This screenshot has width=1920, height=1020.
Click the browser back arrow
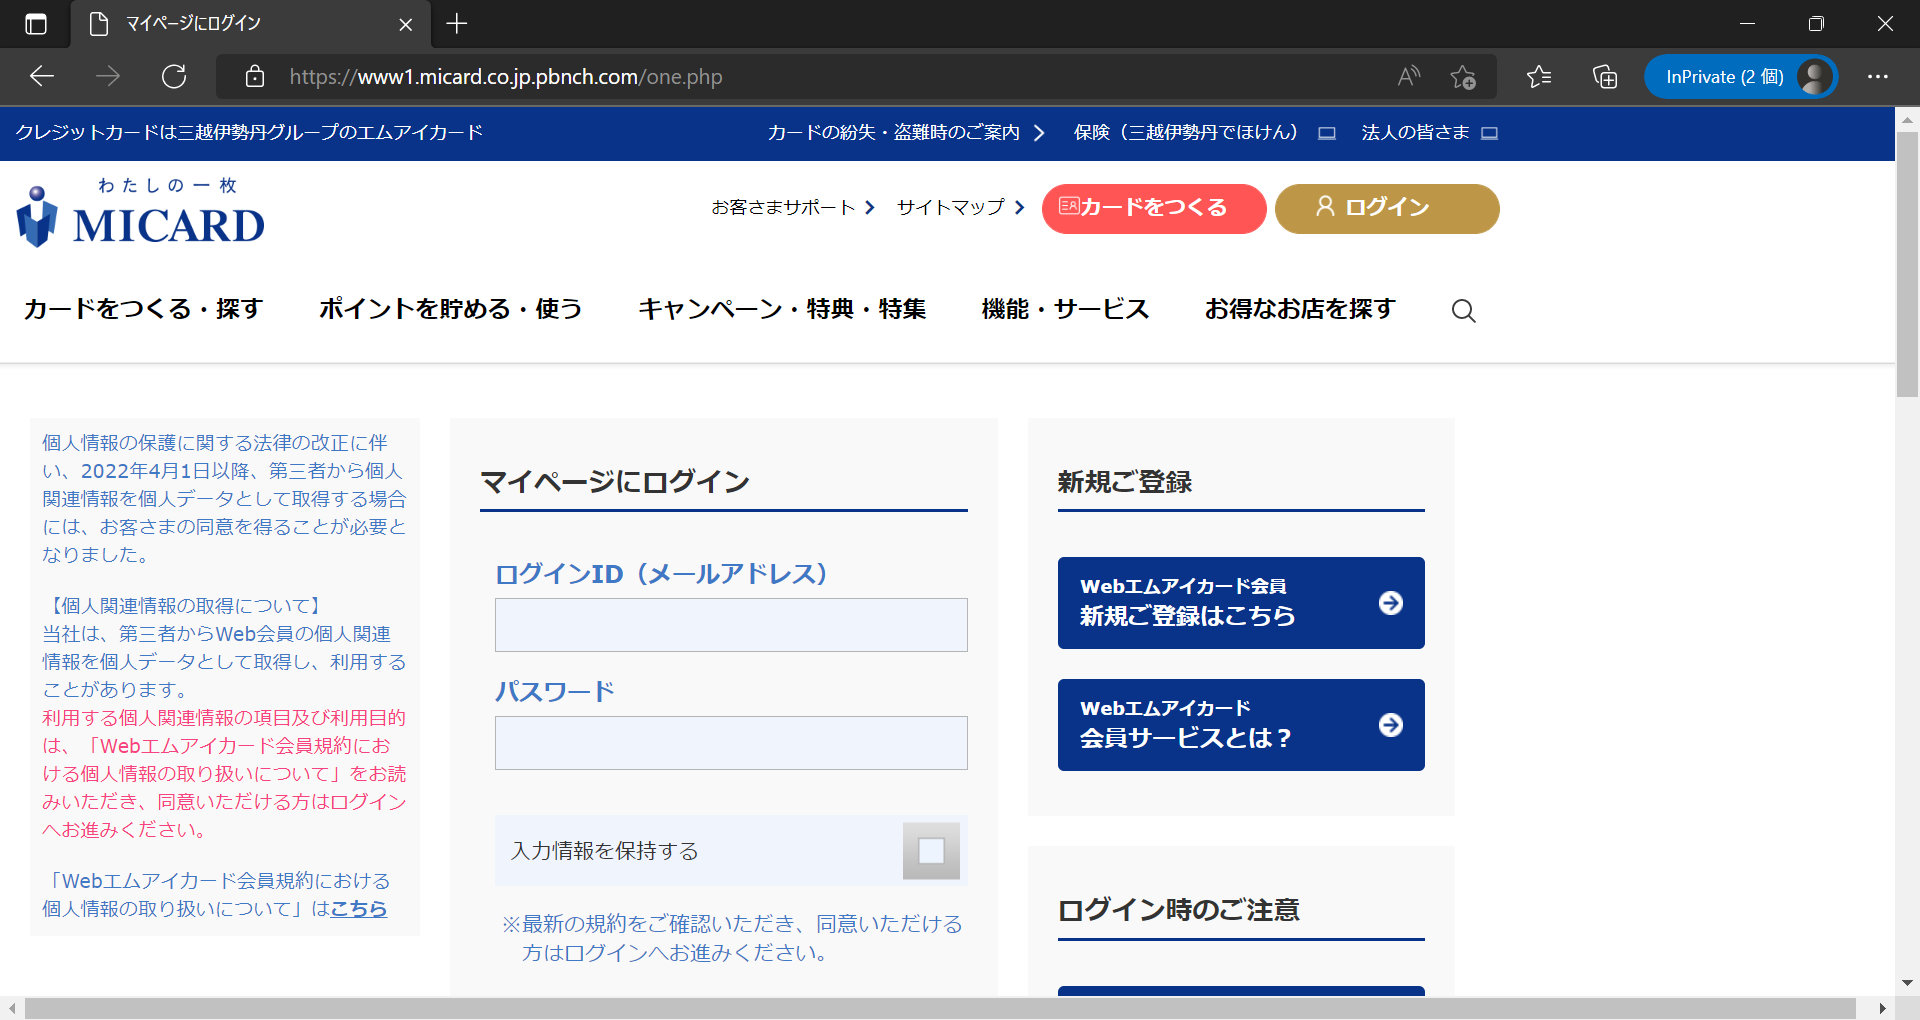[x=42, y=77]
